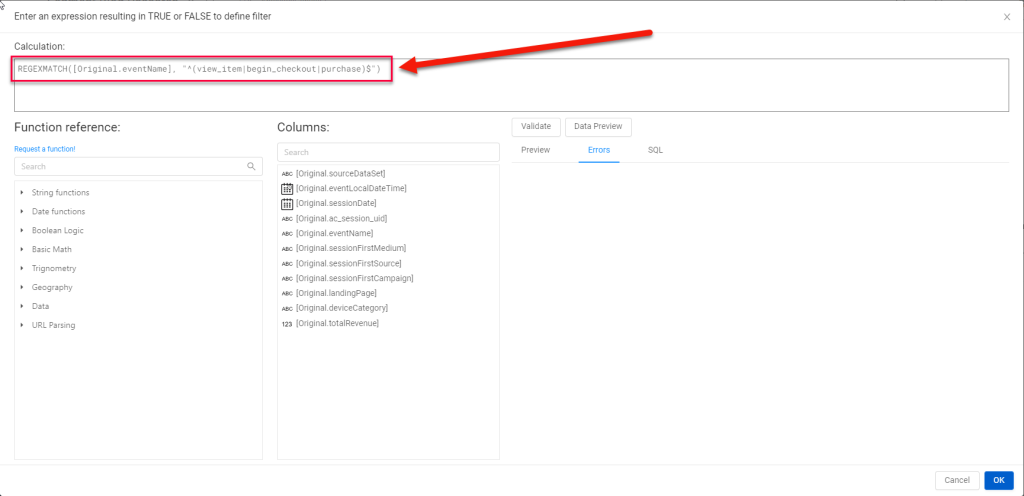
Task: Select the [Original.landingPage] column
Action: [336, 294]
